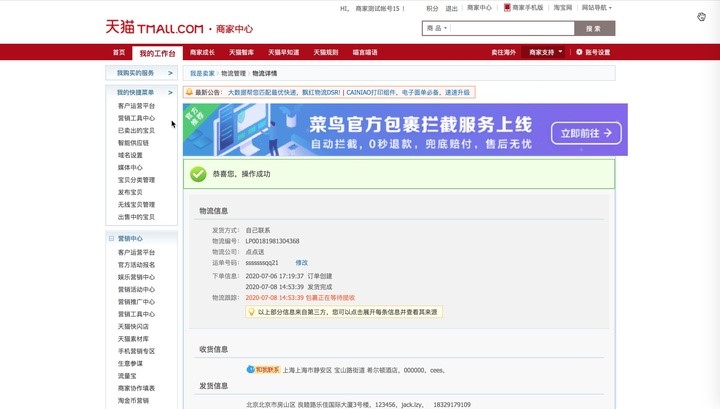This screenshot has width=720, height=409.
Task: Click the blue Wangwang contact icon
Action: tap(250, 370)
